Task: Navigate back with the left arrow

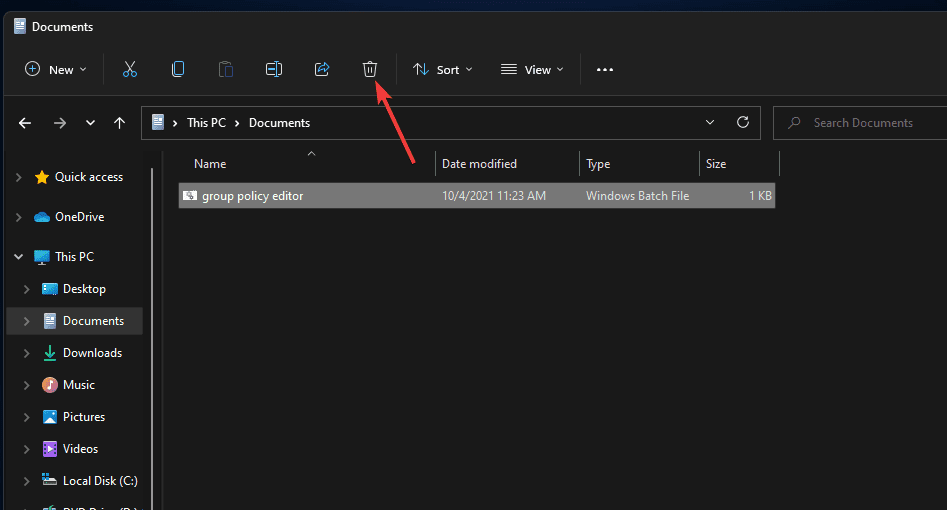Action: (26, 123)
